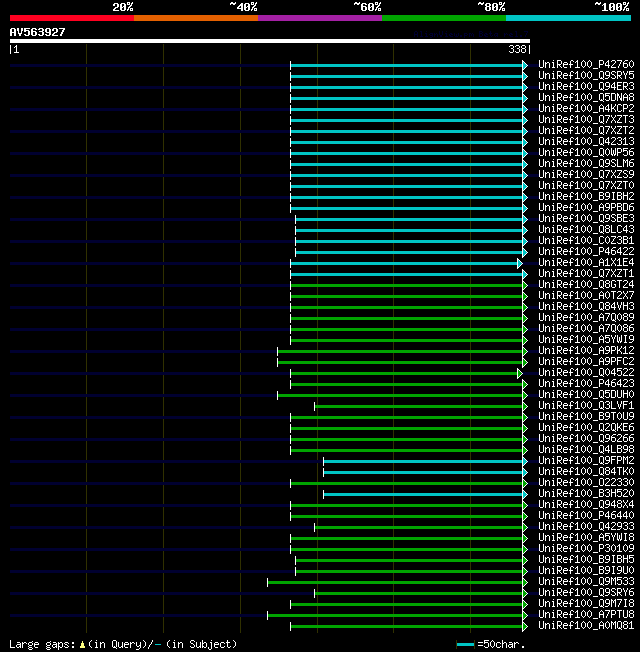This screenshot has width=640, height=652.
Task: Open UniRef100_Q8GT24 entry
Action: point(586,285)
